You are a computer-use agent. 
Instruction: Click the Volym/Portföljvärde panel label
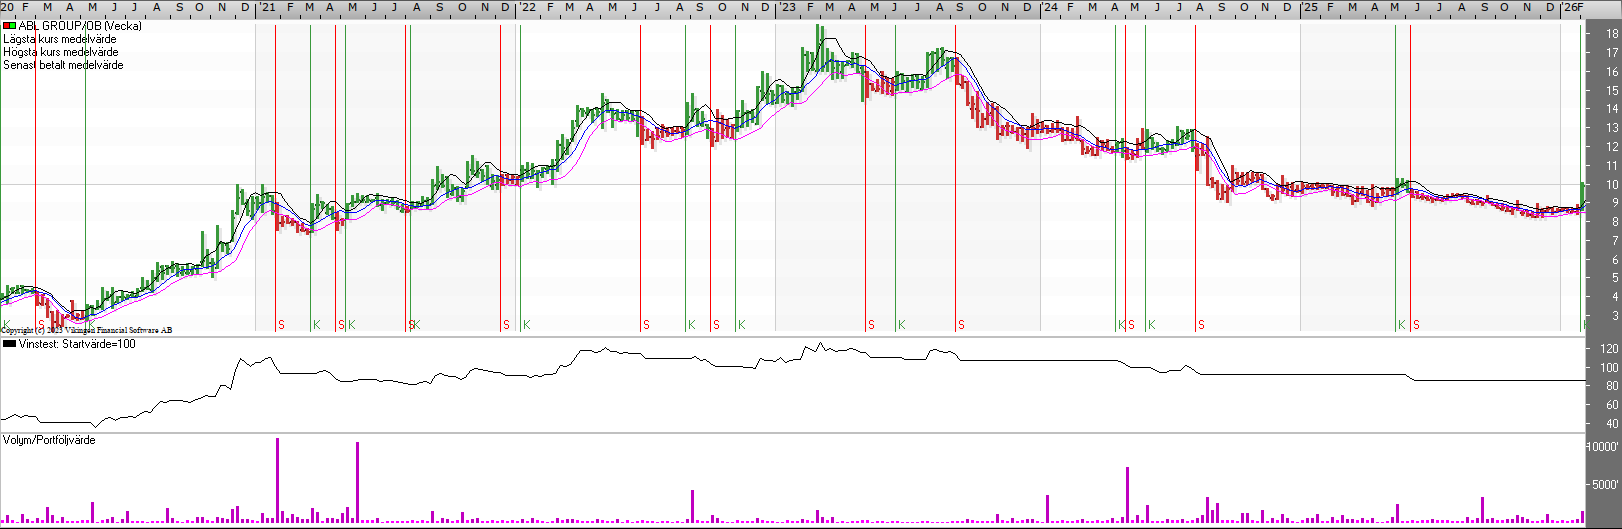49,440
